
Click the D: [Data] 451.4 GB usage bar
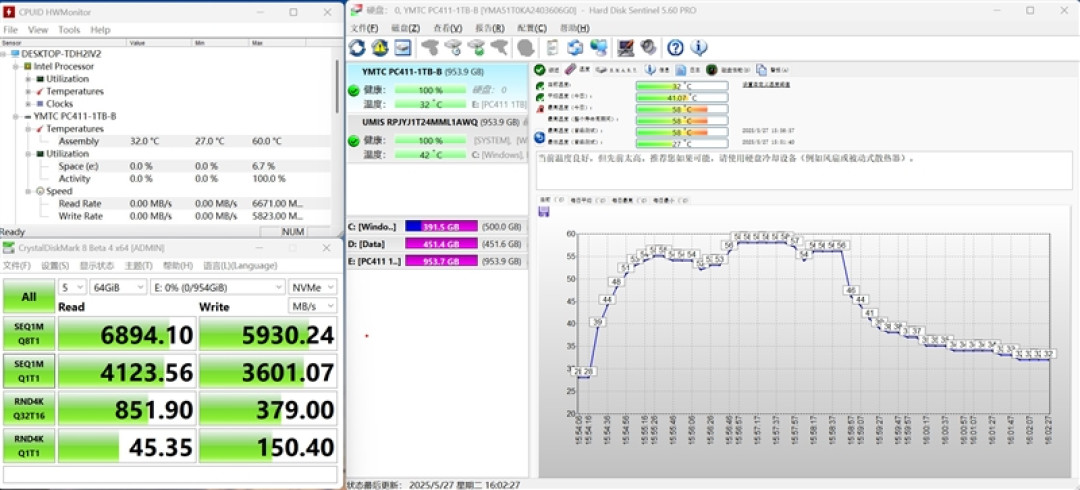coord(442,244)
